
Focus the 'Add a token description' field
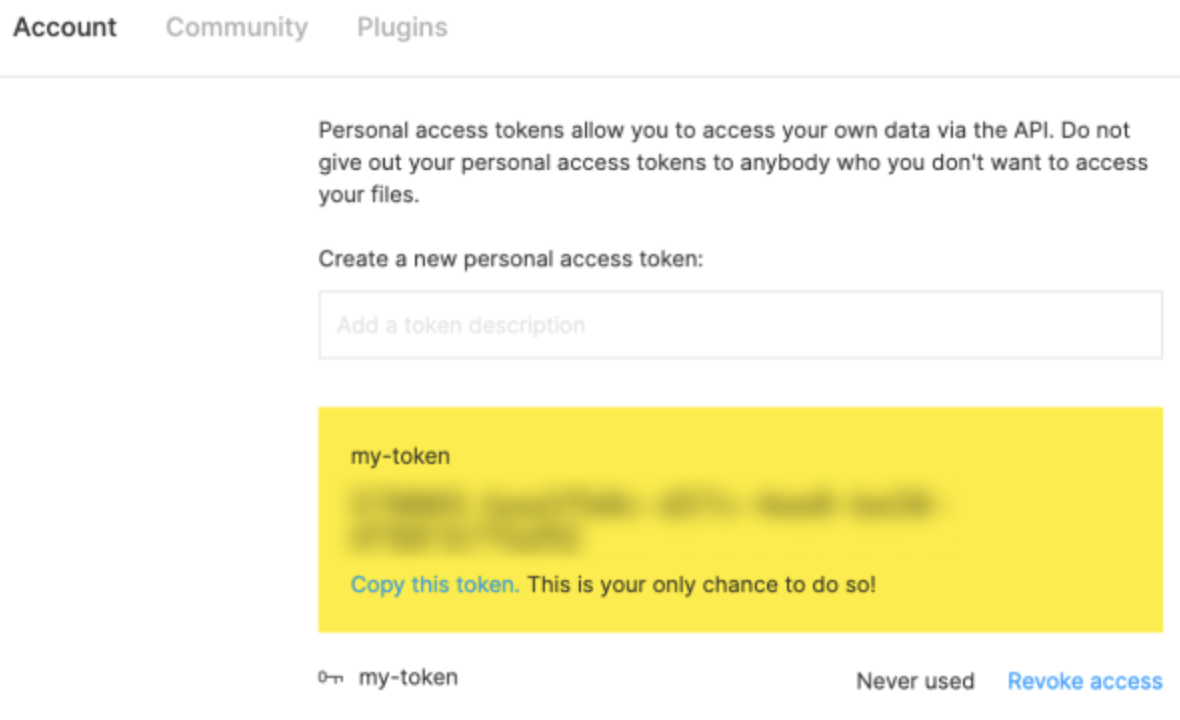[x=741, y=325]
